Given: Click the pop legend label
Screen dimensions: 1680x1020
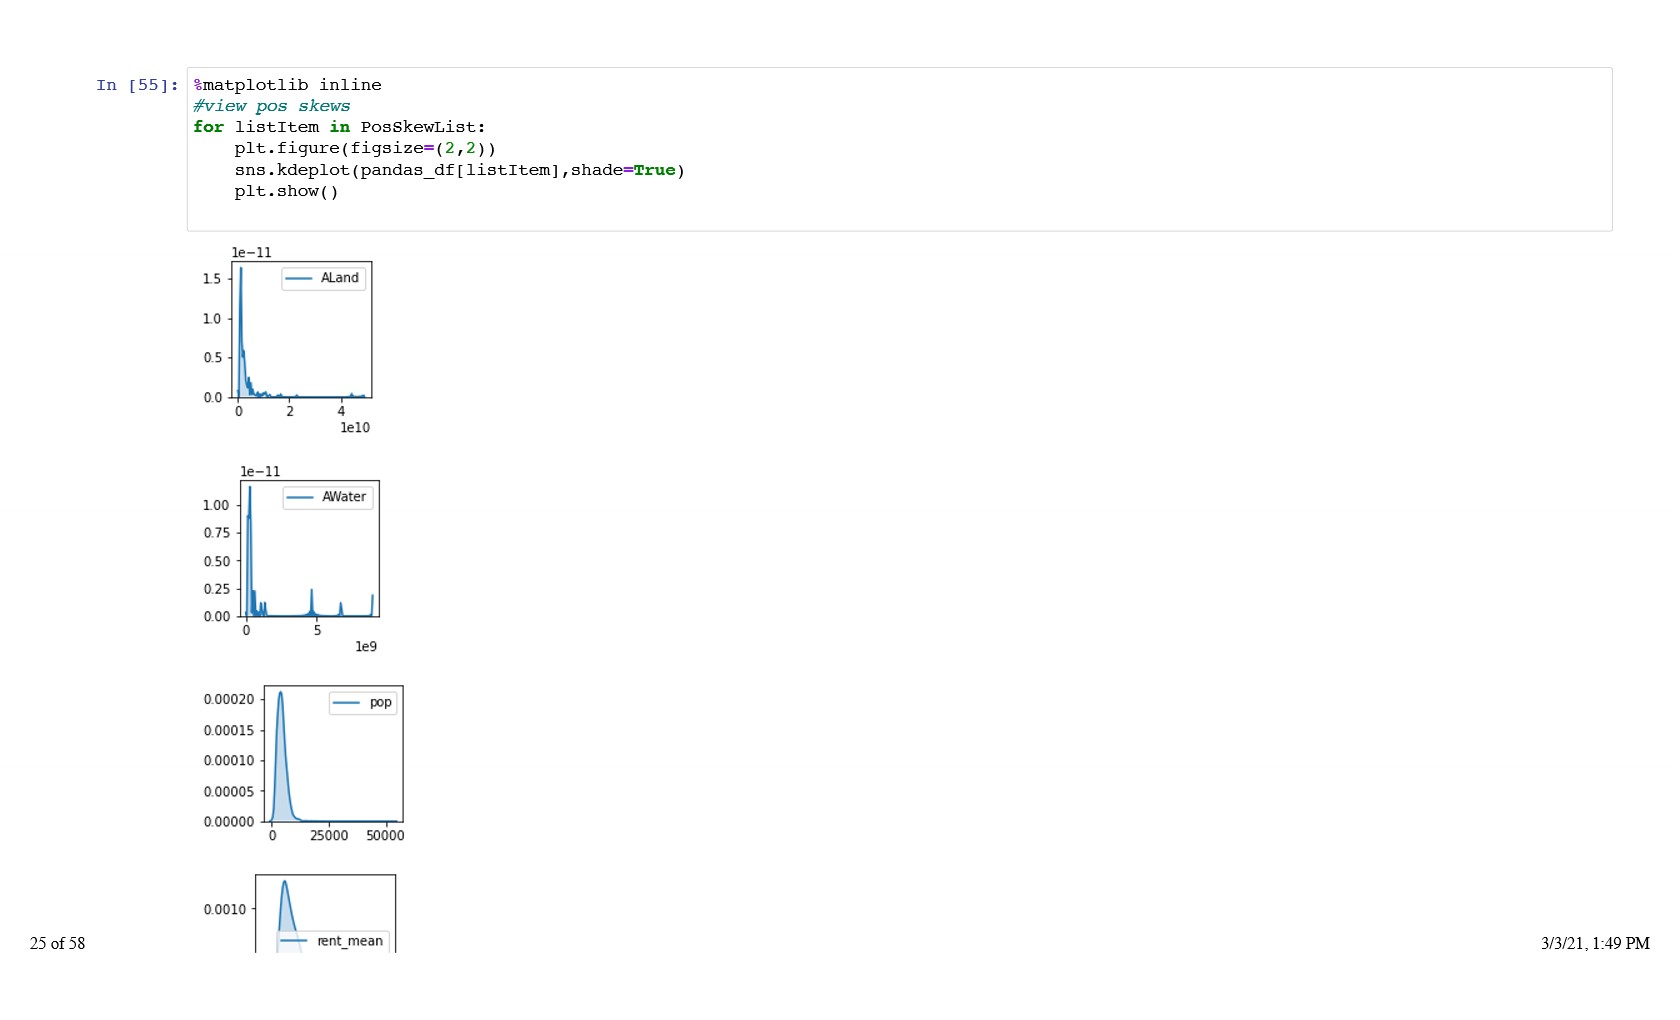Looking at the screenshot, I should 380,703.
